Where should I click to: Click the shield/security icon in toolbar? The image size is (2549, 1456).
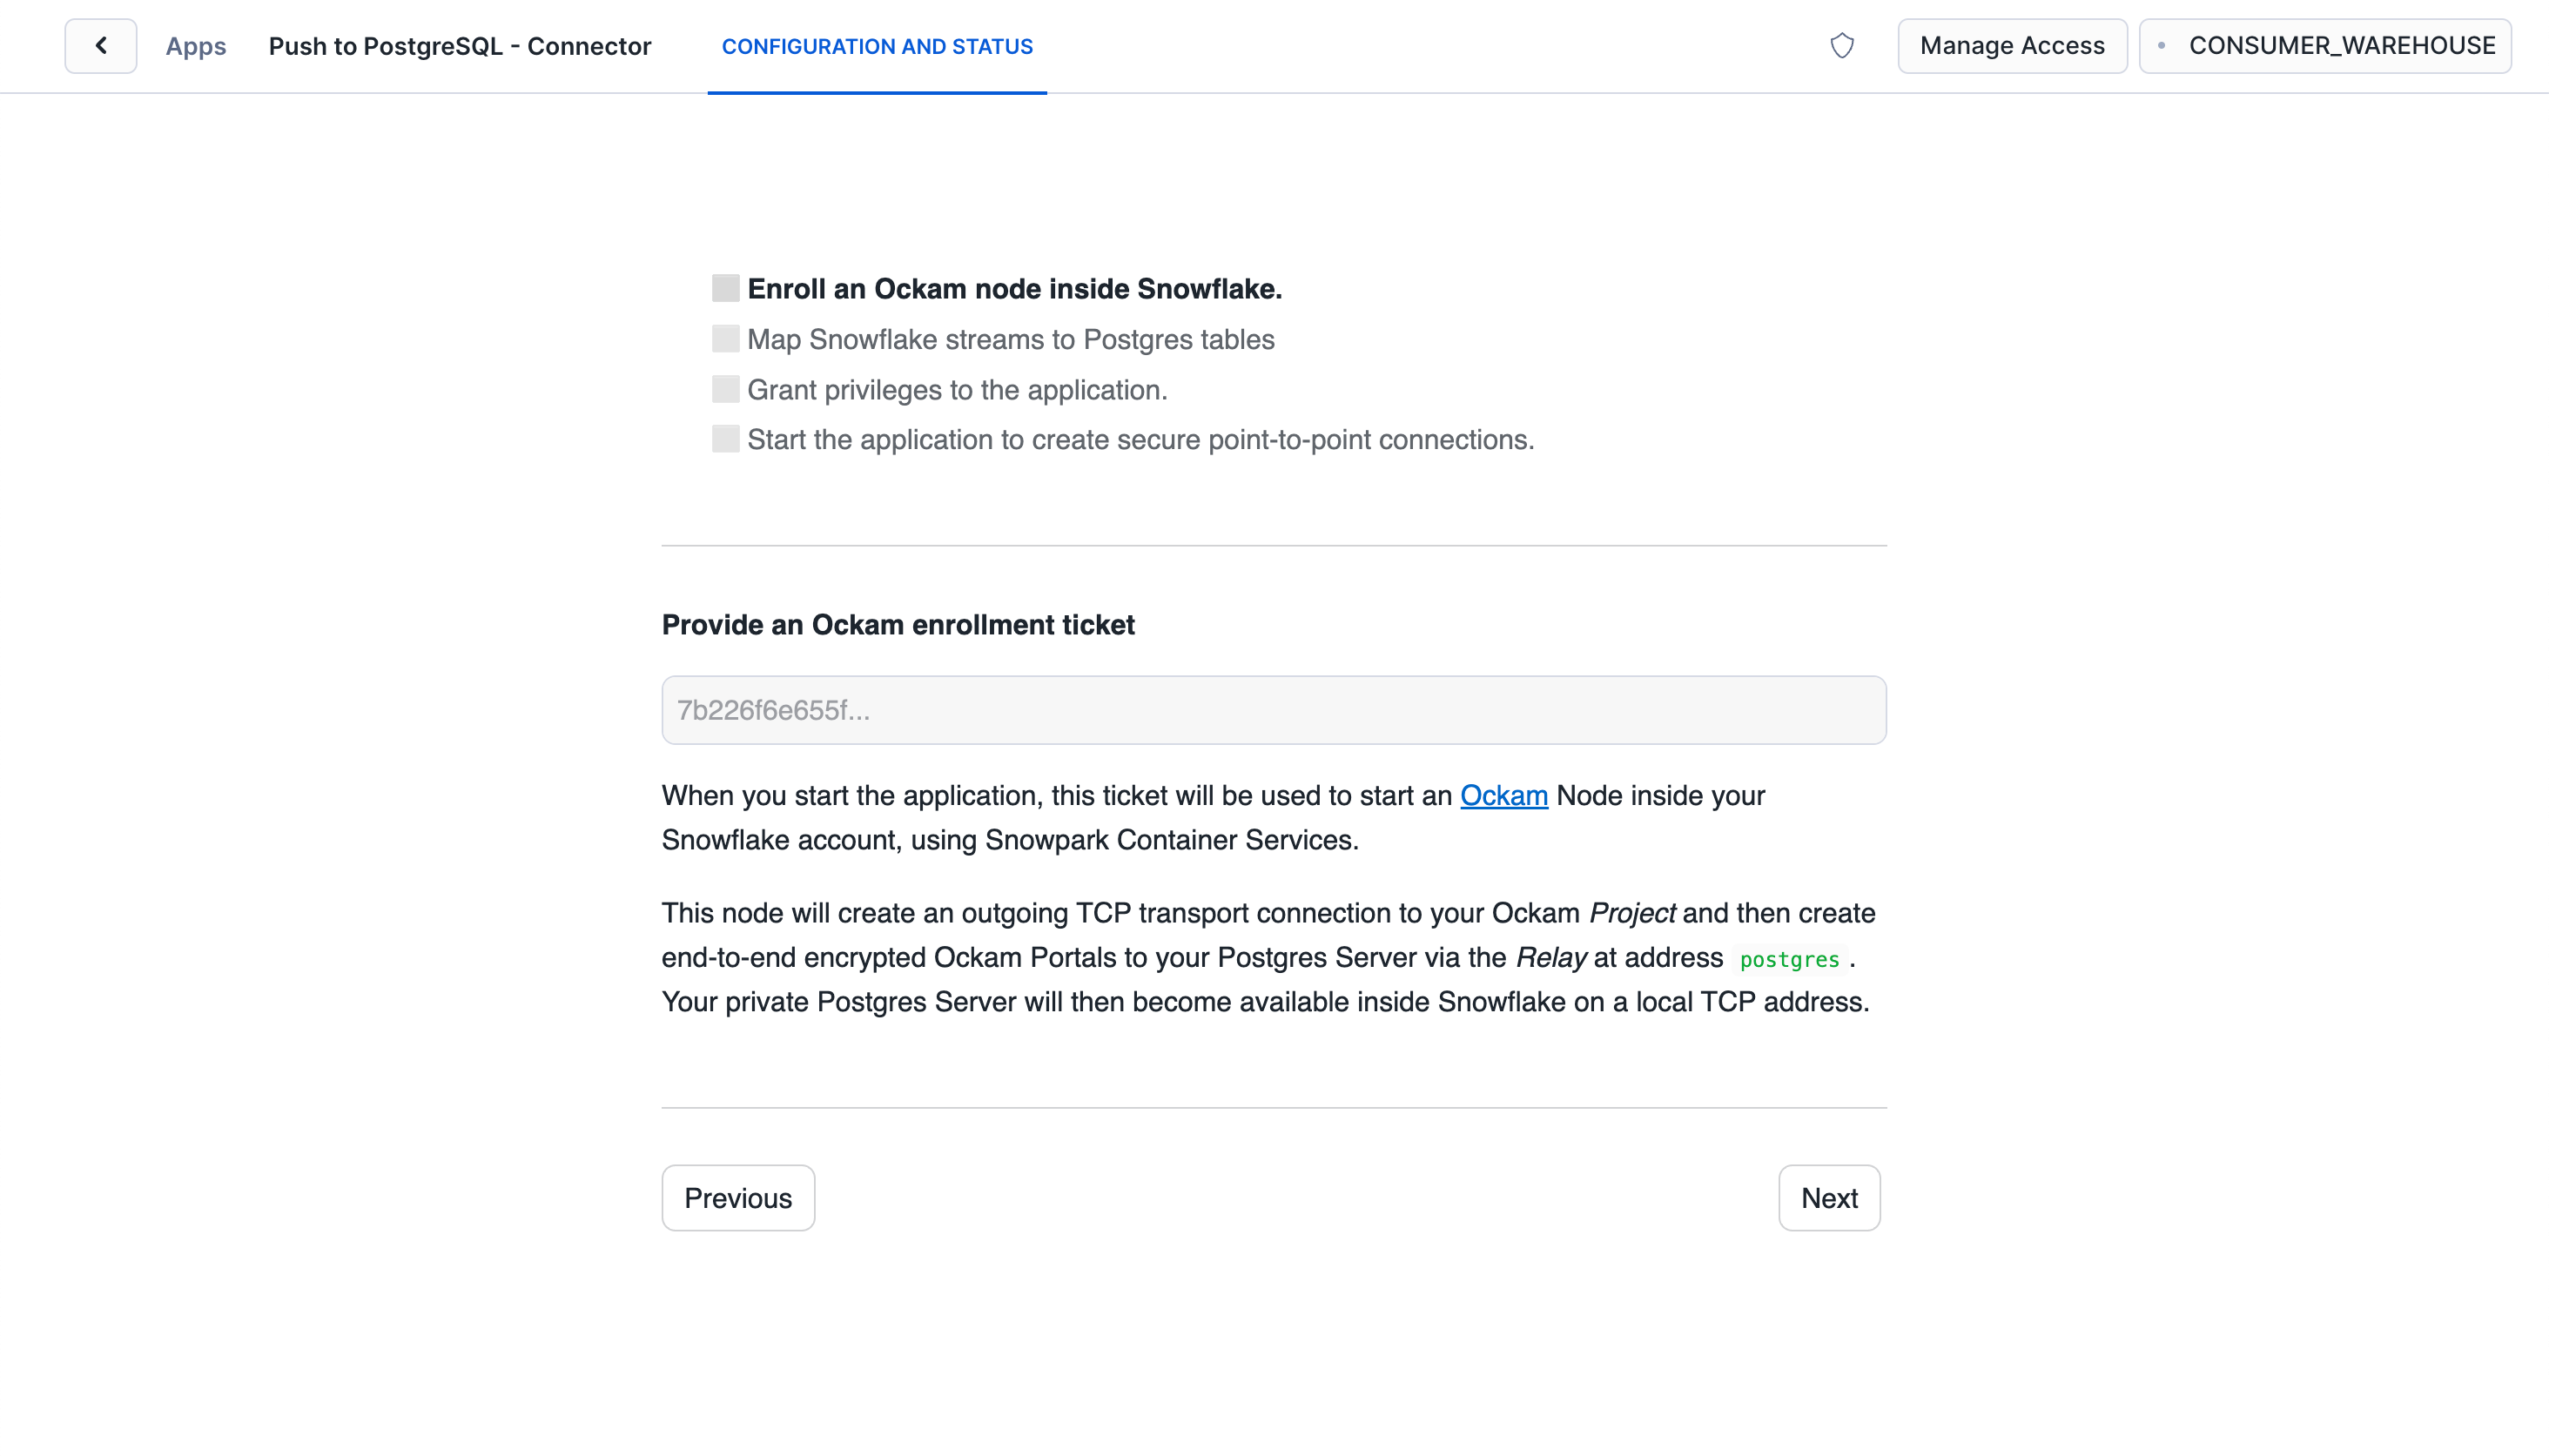coord(1842,45)
